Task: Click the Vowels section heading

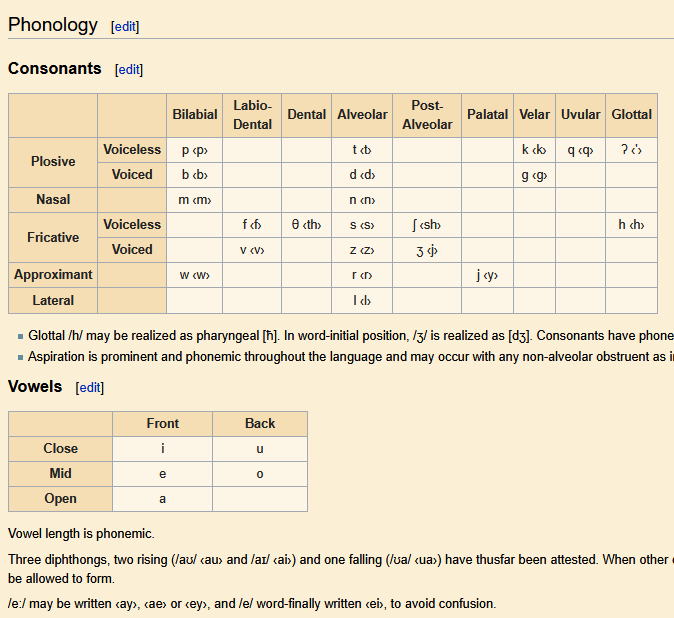Action: tap(35, 386)
